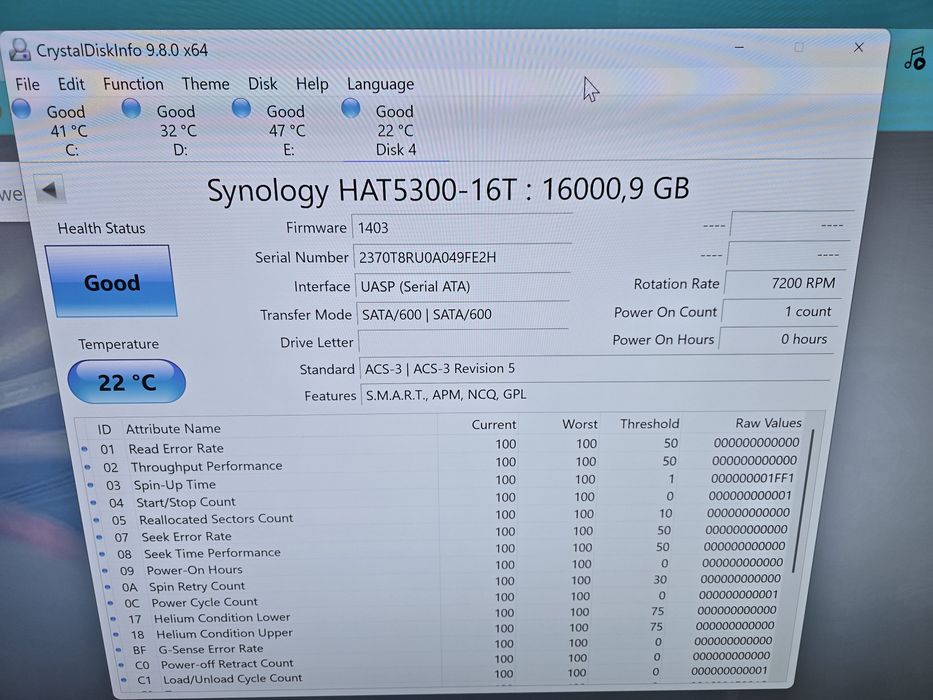933x700 pixels.
Task: Click the SMART table vertical scrollbar
Action: click(803, 500)
